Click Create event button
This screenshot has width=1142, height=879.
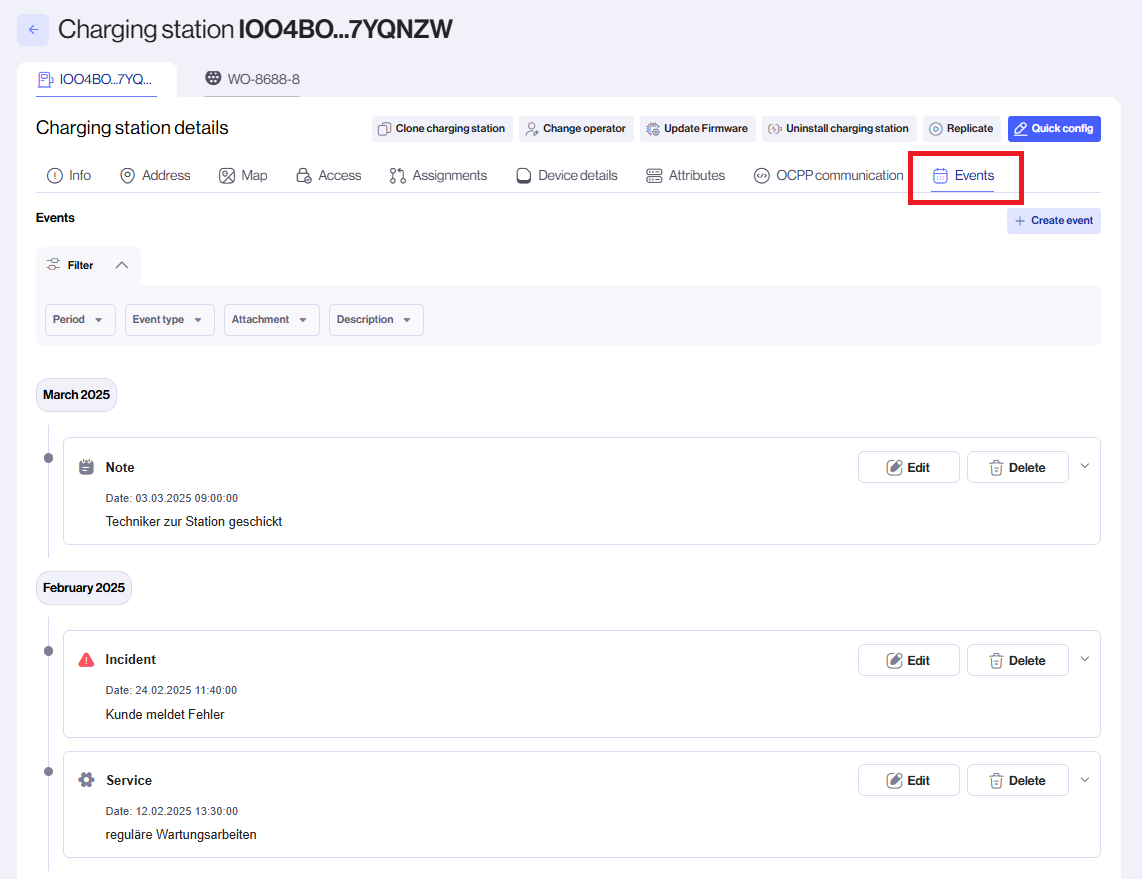[x=1054, y=221]
